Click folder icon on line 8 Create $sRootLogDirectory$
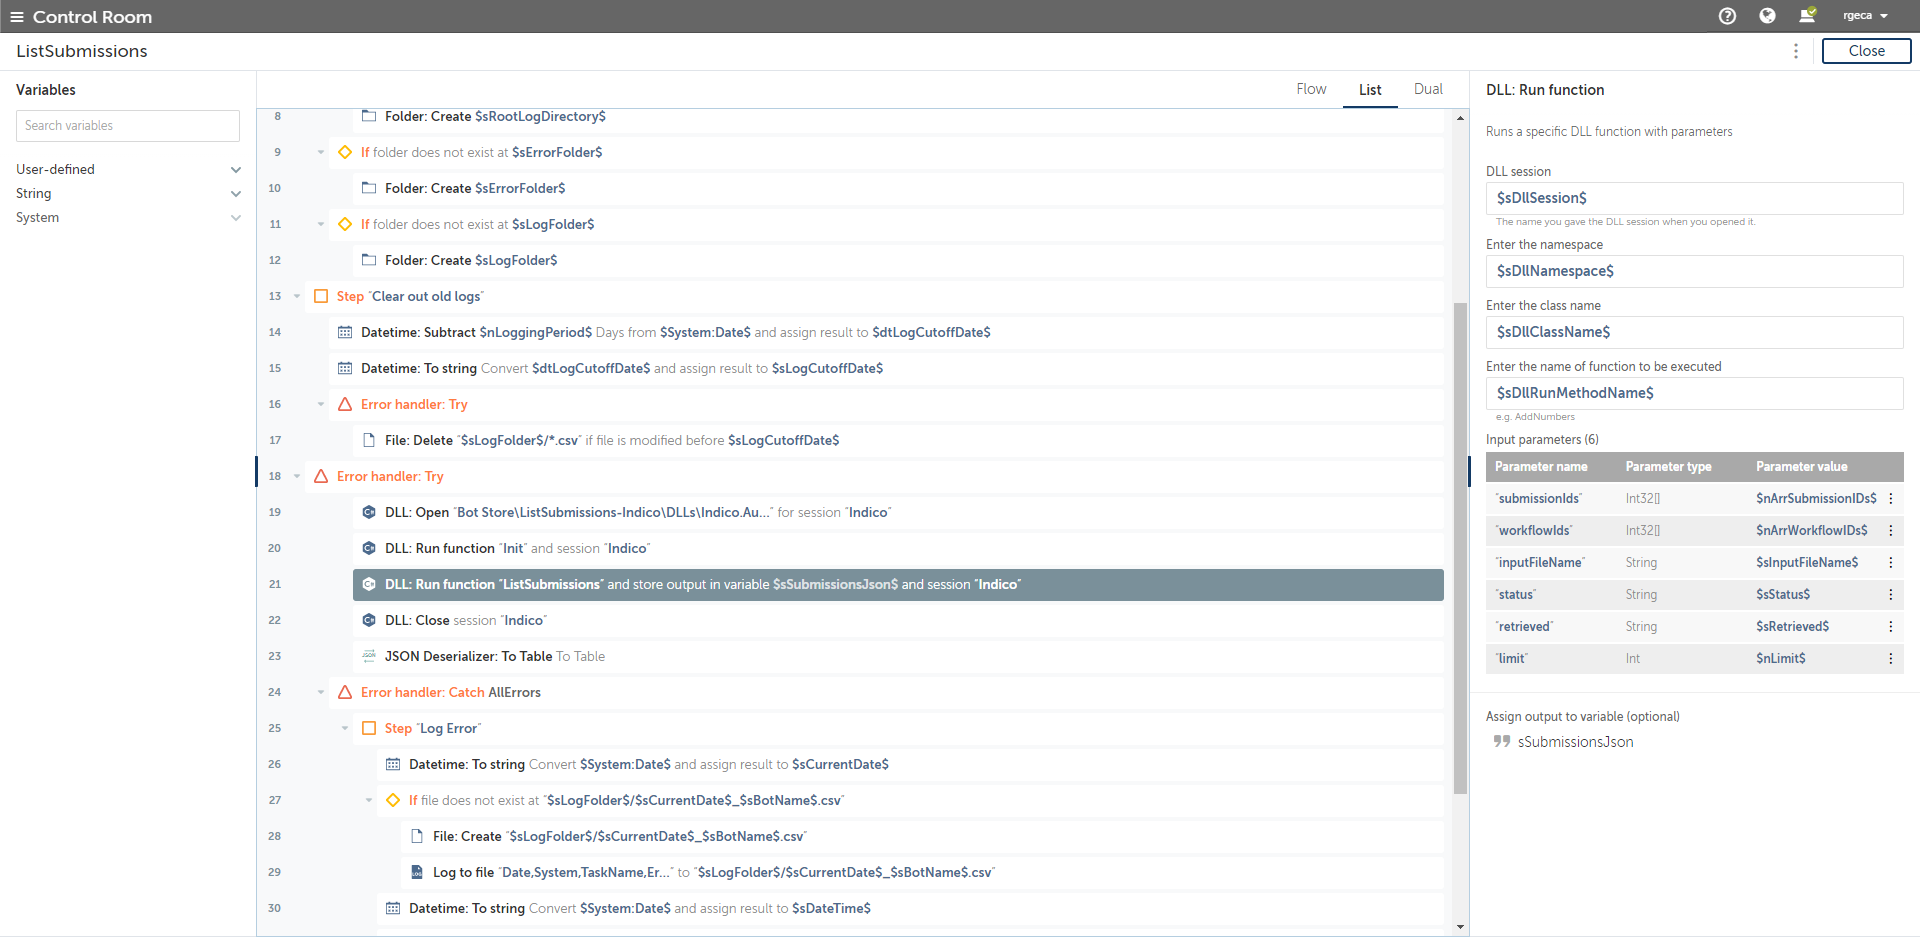The height and width of the screenshot is (937, 1920). [369, 116]
